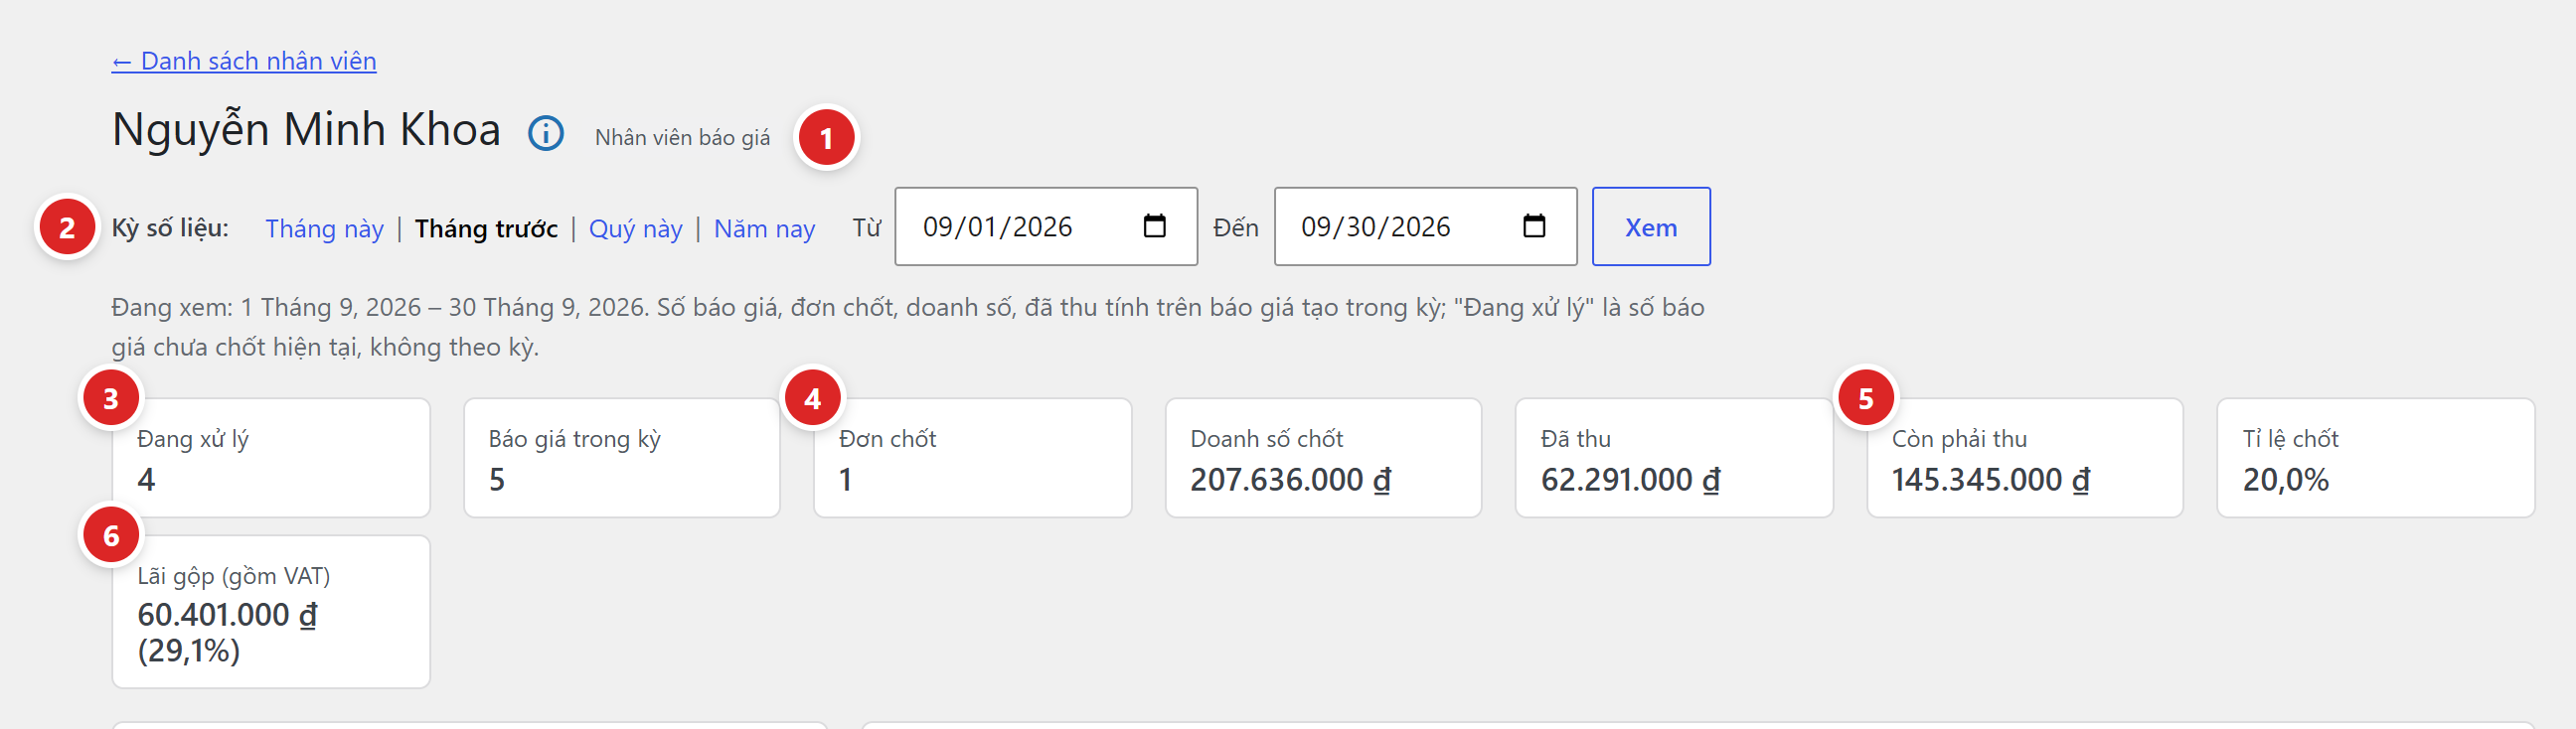Open the calendar picker in the Từ date field
Screen dimensions: 2576x729
tap(1154, 226)
